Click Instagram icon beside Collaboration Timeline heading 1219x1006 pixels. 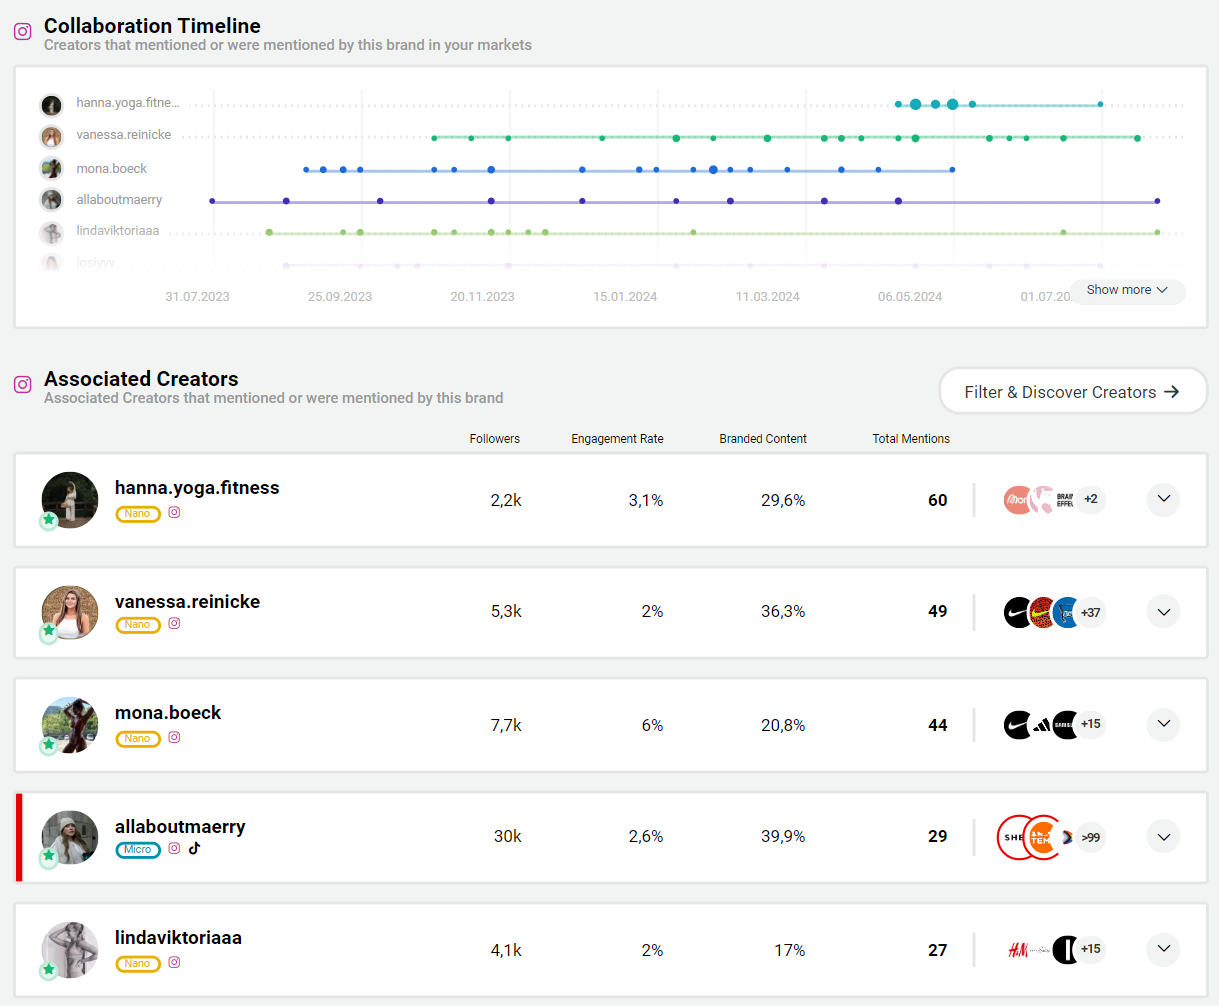point(22,31)
